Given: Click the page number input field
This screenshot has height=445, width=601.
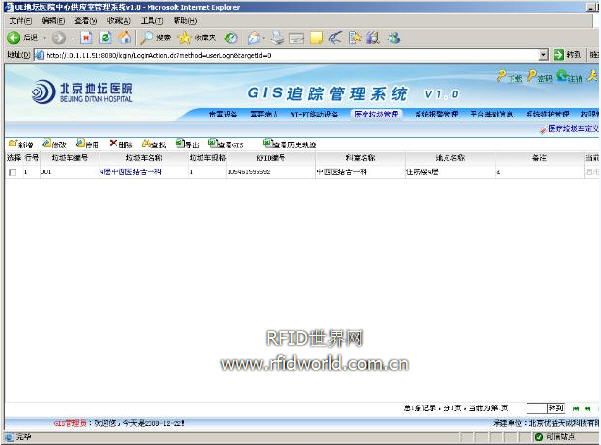Looking at the screenshot, I should point(535,408).
